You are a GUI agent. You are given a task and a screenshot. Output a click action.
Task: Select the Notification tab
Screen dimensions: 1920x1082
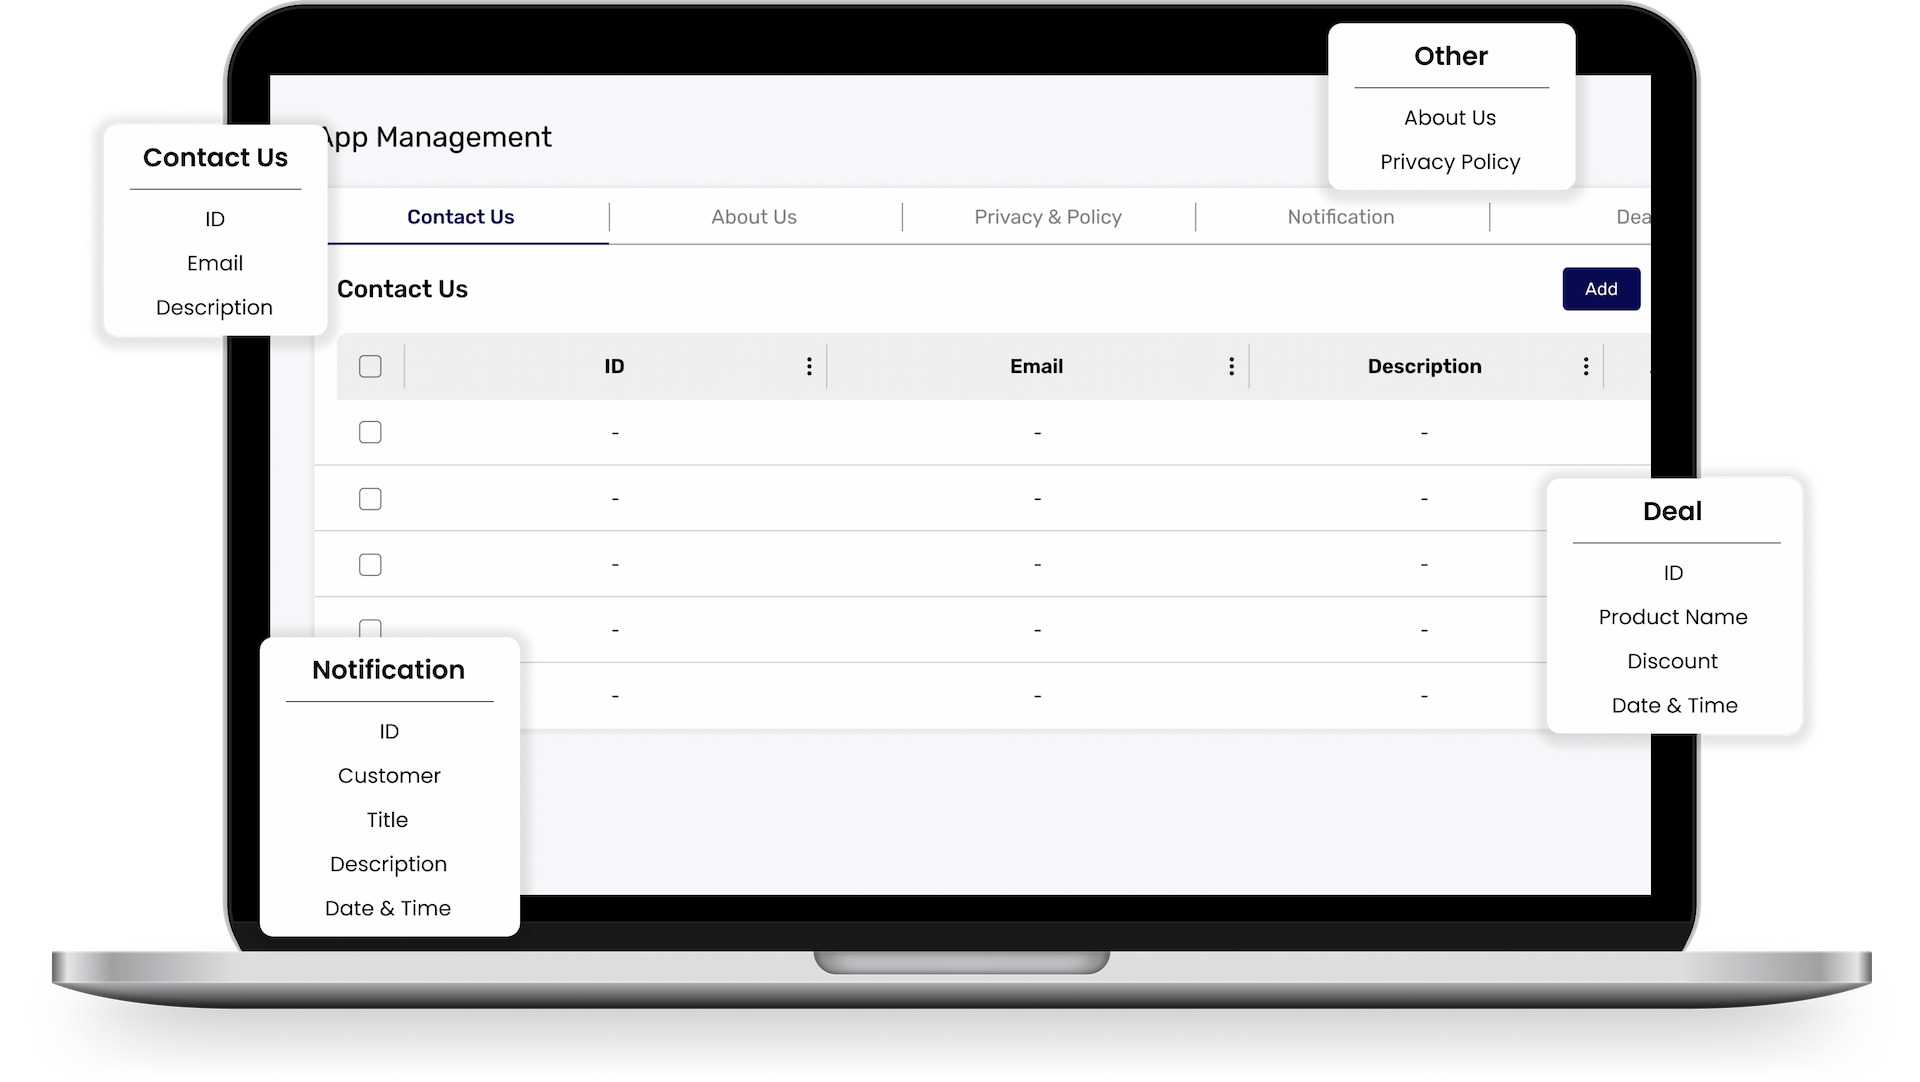pos(1340,217)
